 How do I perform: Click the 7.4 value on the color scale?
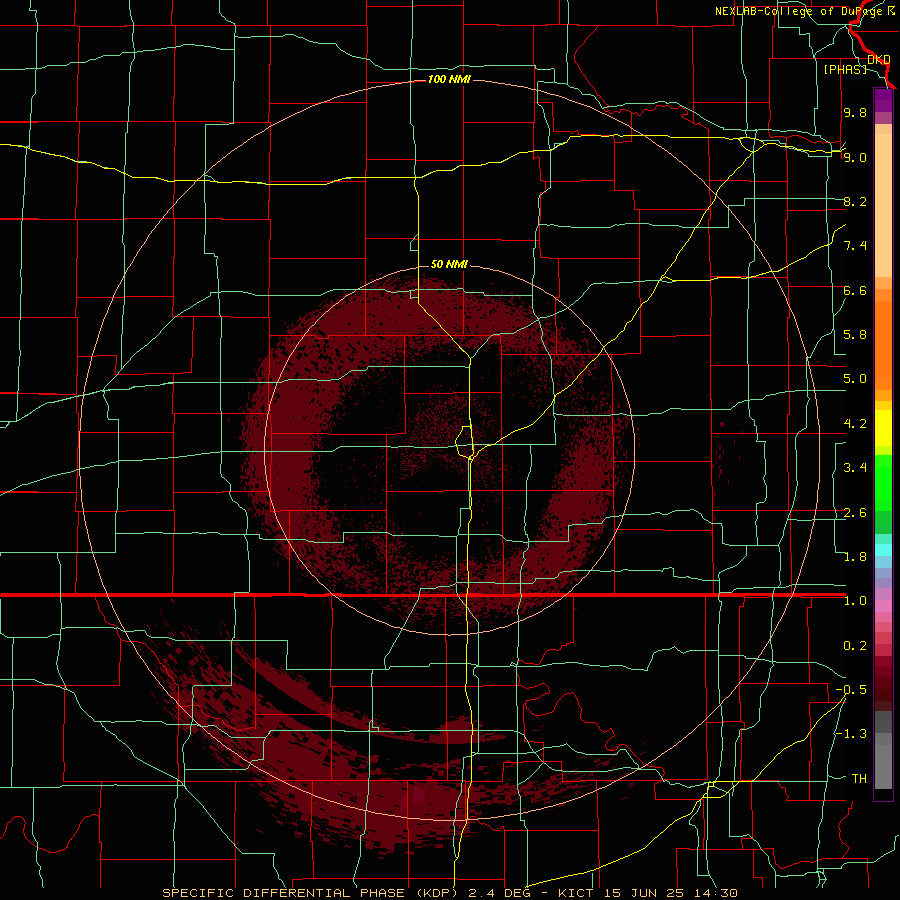coord(855,246)
